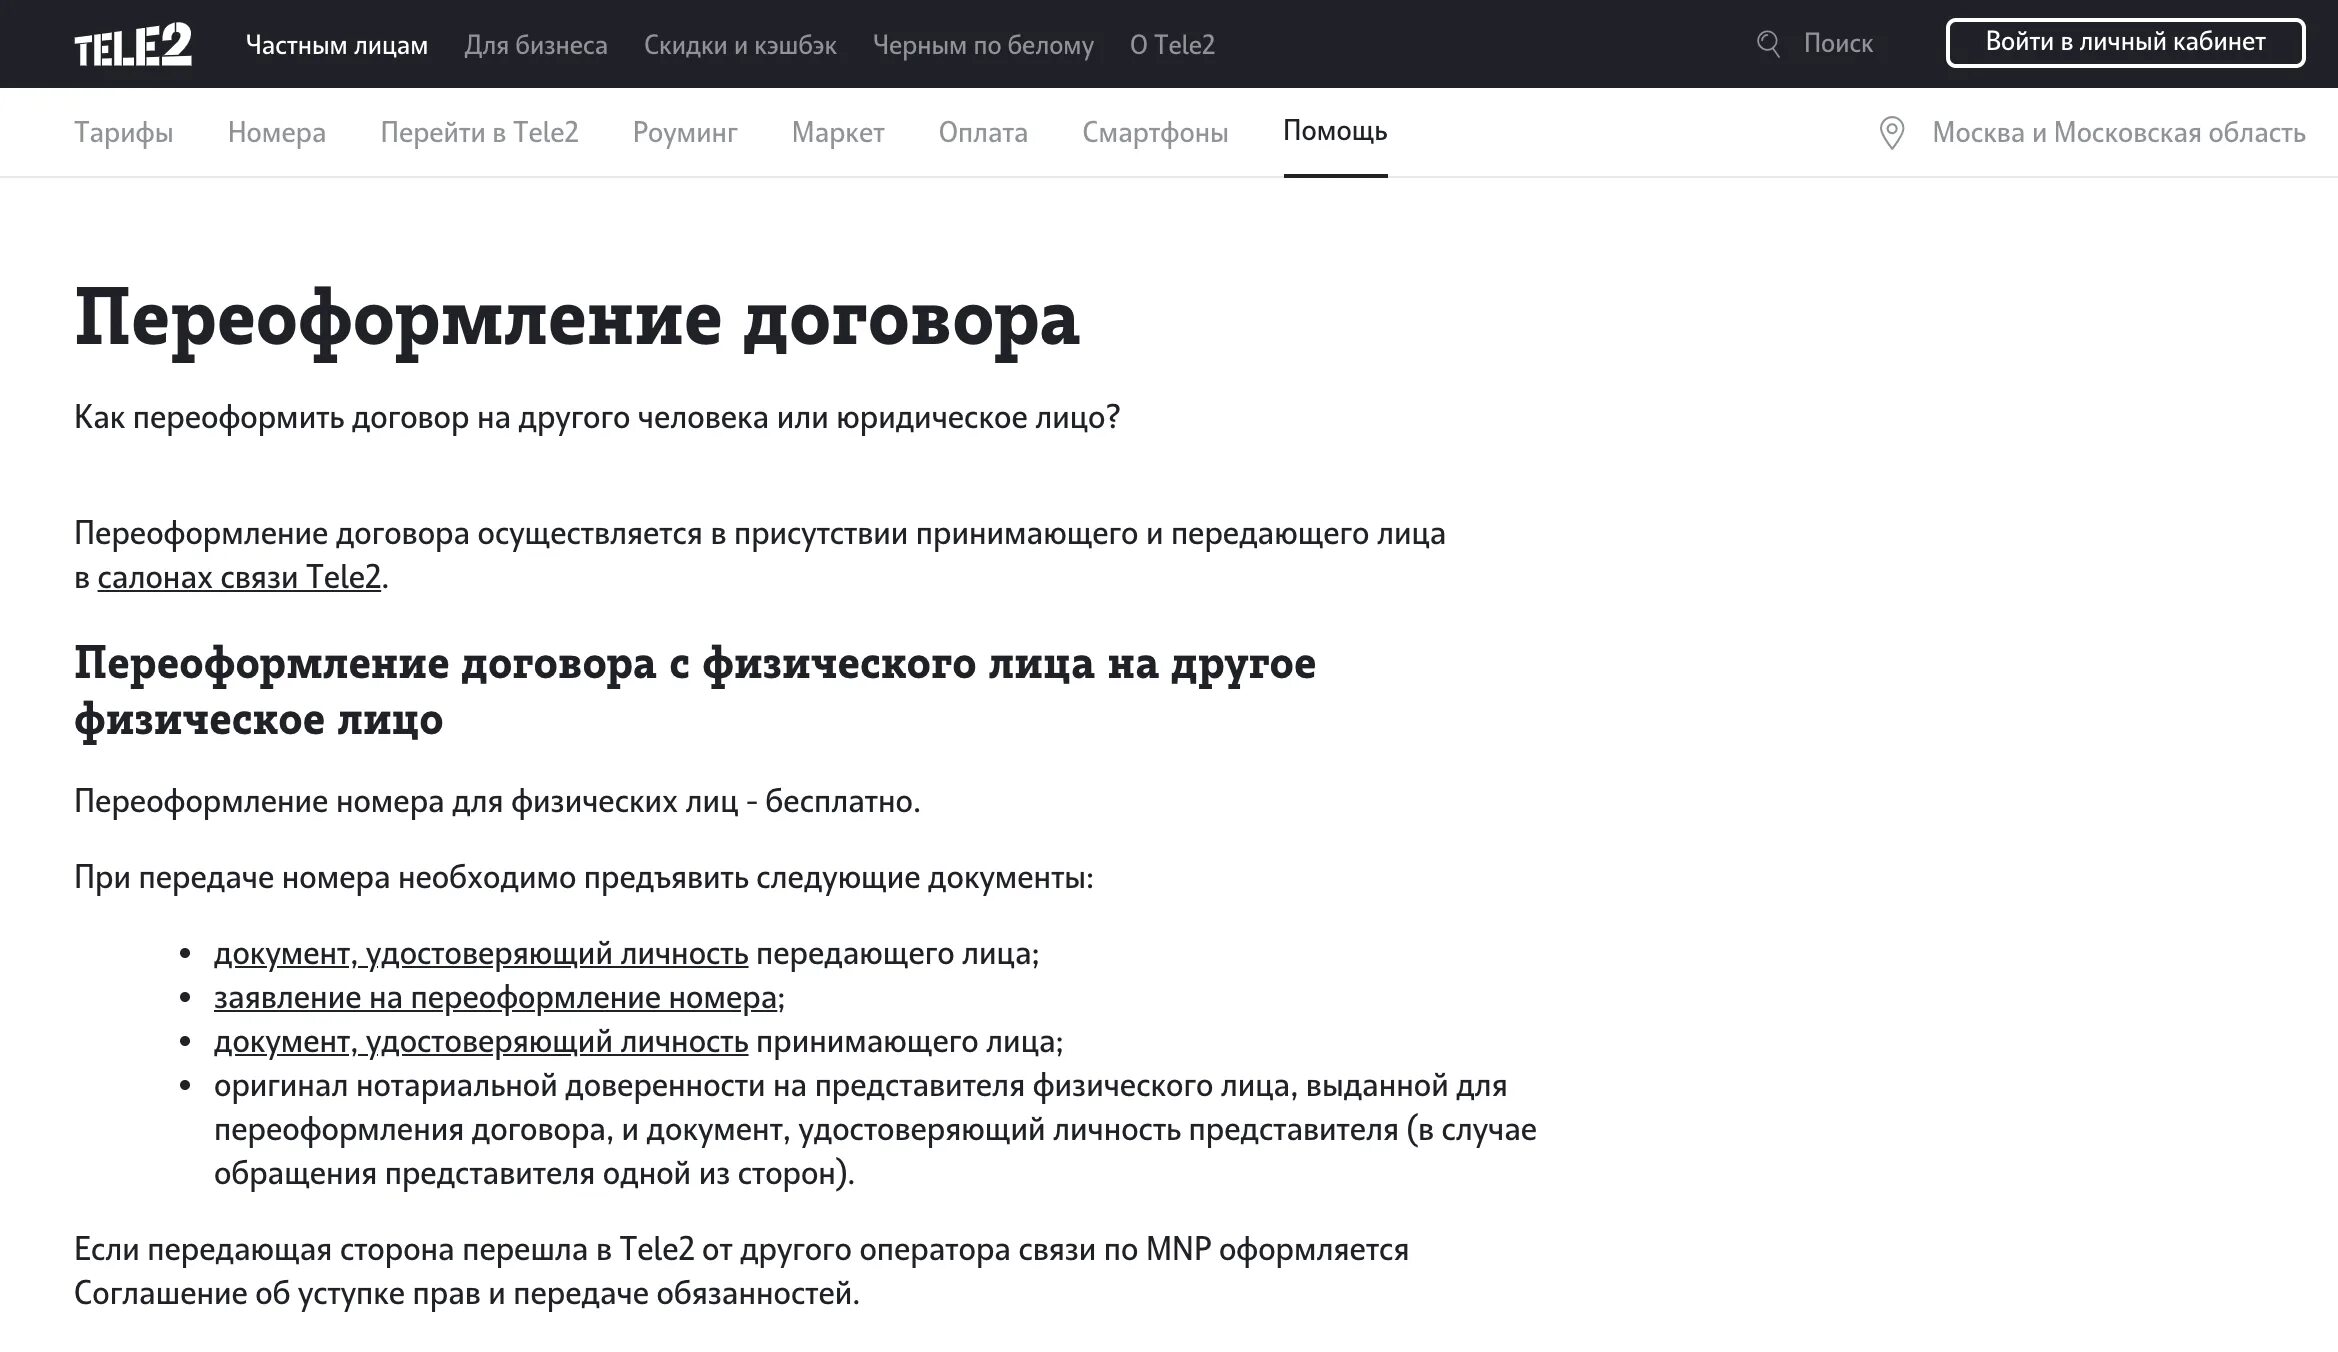Go to Скидки и кэшбэк
The height and width of the screenshot is (1352, 2338).
[x=739, y=45]
